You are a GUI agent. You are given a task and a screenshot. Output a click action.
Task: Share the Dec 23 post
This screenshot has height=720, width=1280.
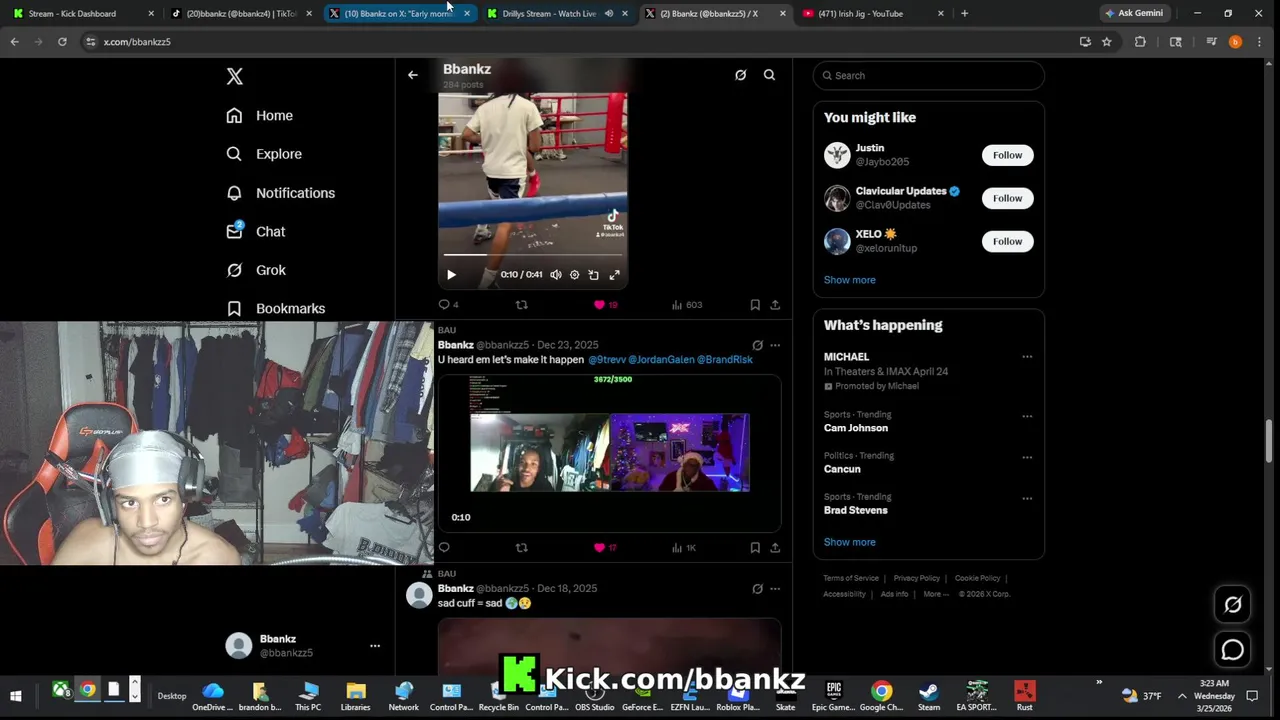[775, 548]
